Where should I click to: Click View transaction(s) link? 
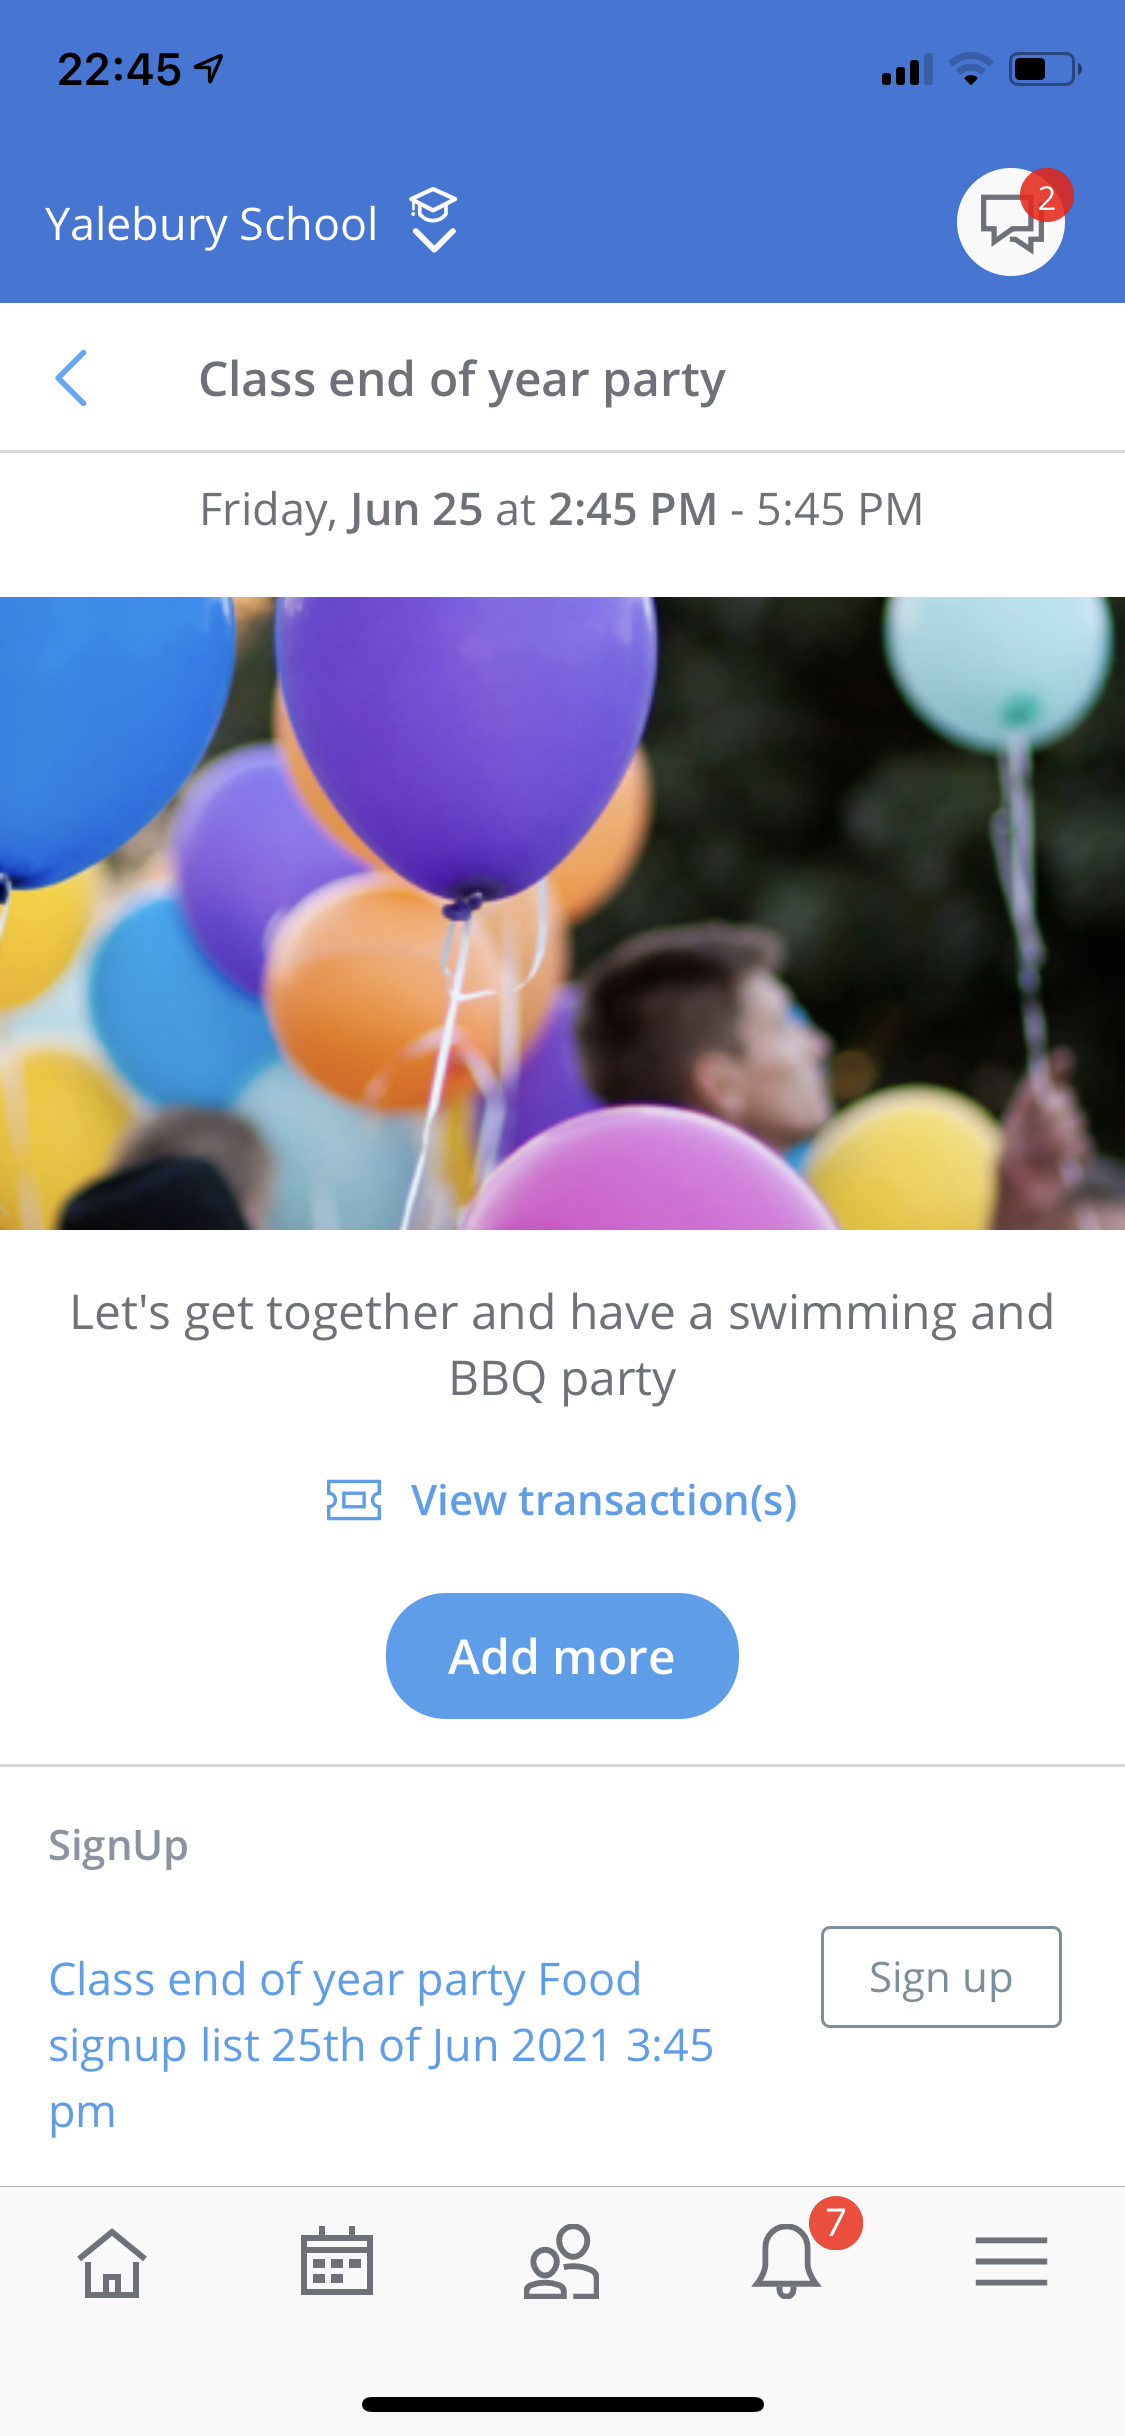(604, 1500)
